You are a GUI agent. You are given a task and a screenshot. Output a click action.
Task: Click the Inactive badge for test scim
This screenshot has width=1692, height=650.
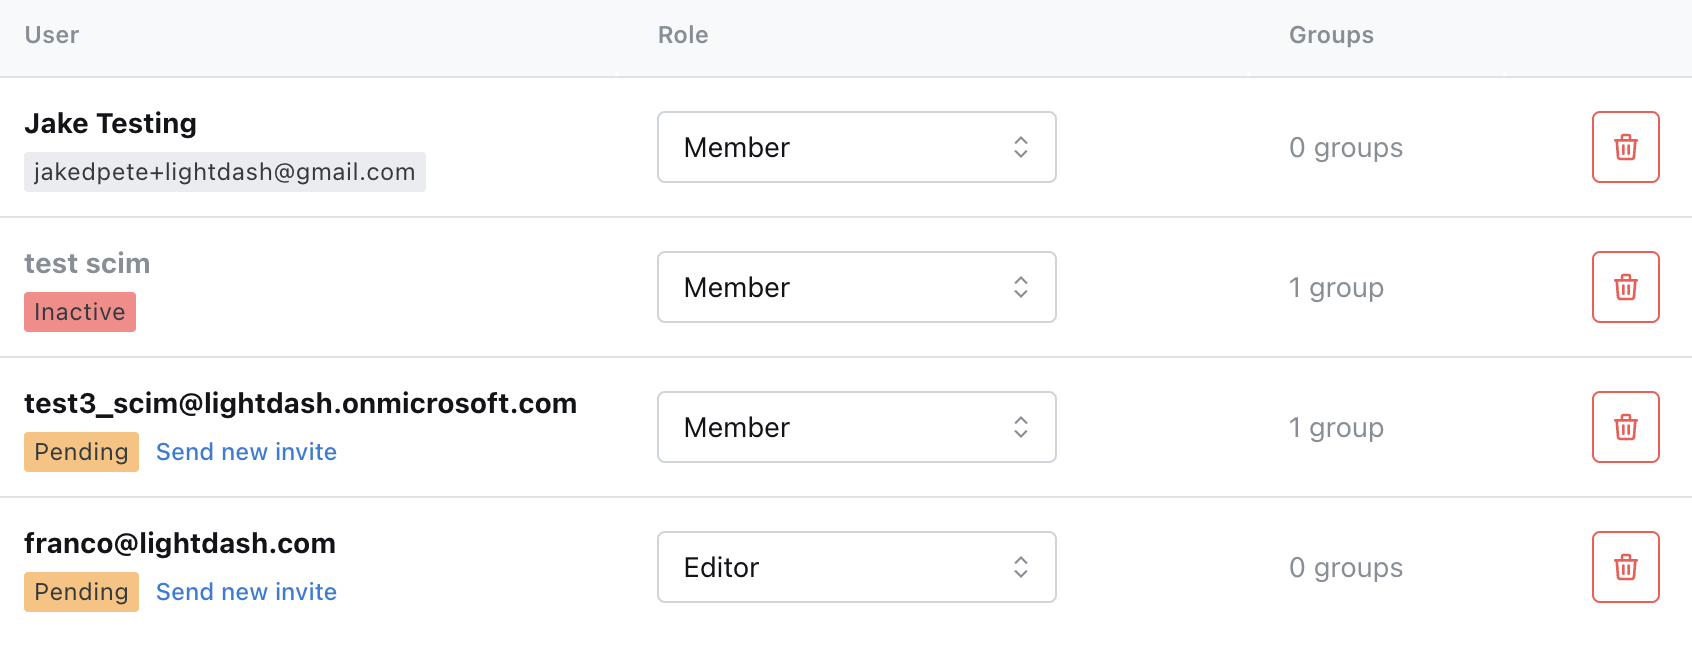pos(80,312)
